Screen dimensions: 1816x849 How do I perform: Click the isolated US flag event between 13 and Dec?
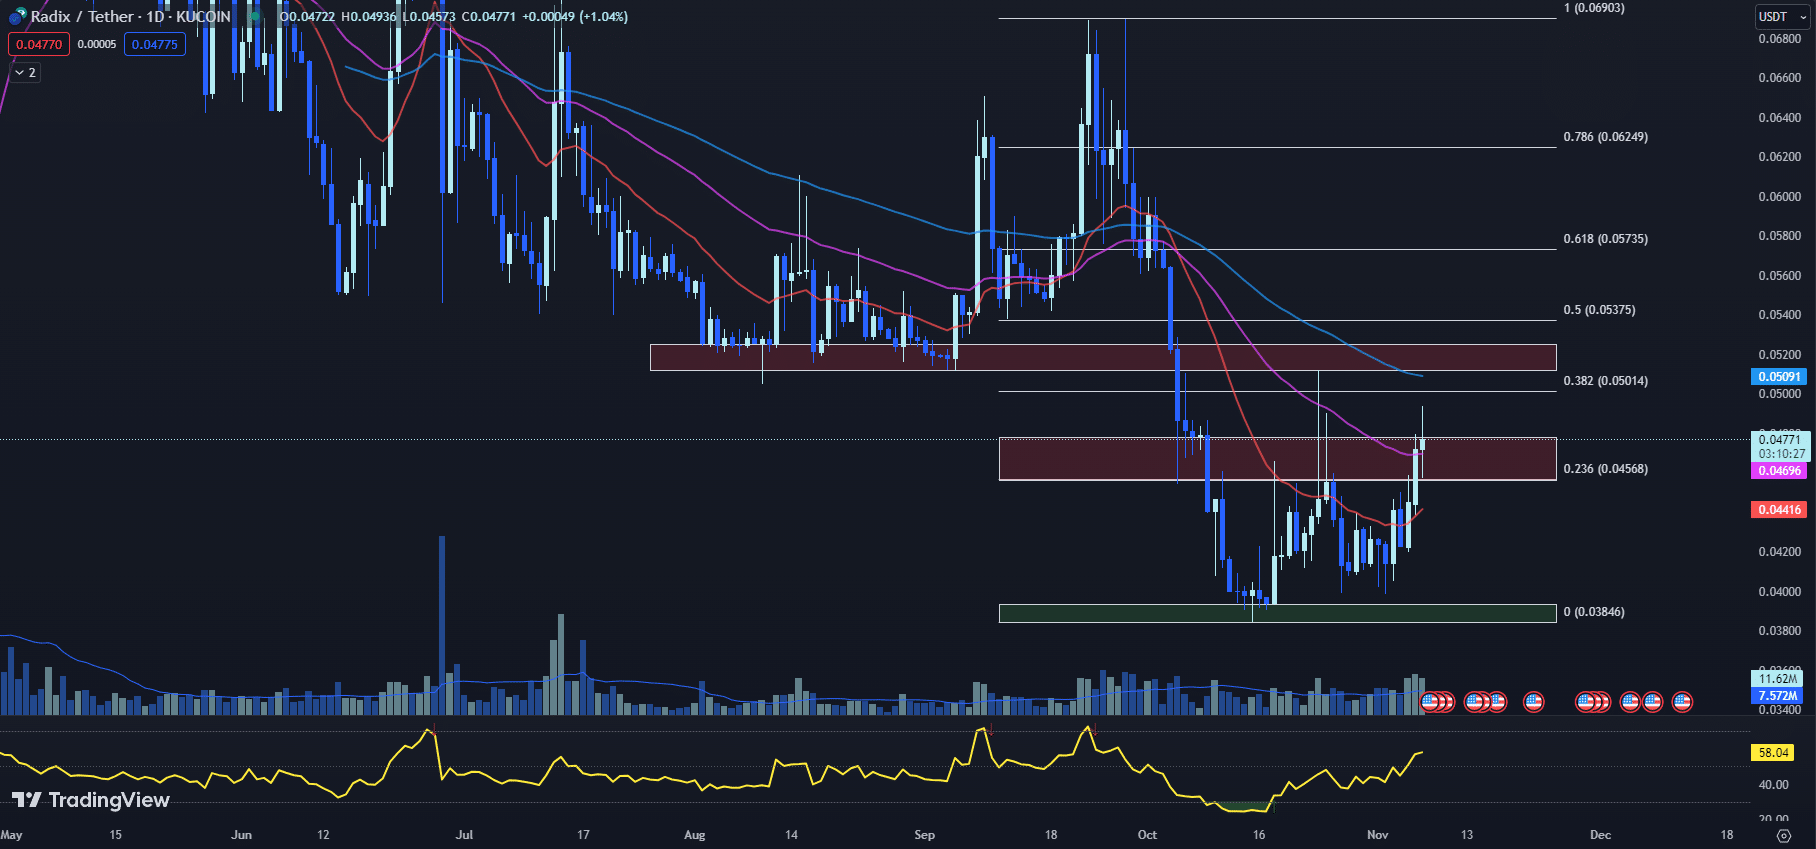pos(1533,702)
